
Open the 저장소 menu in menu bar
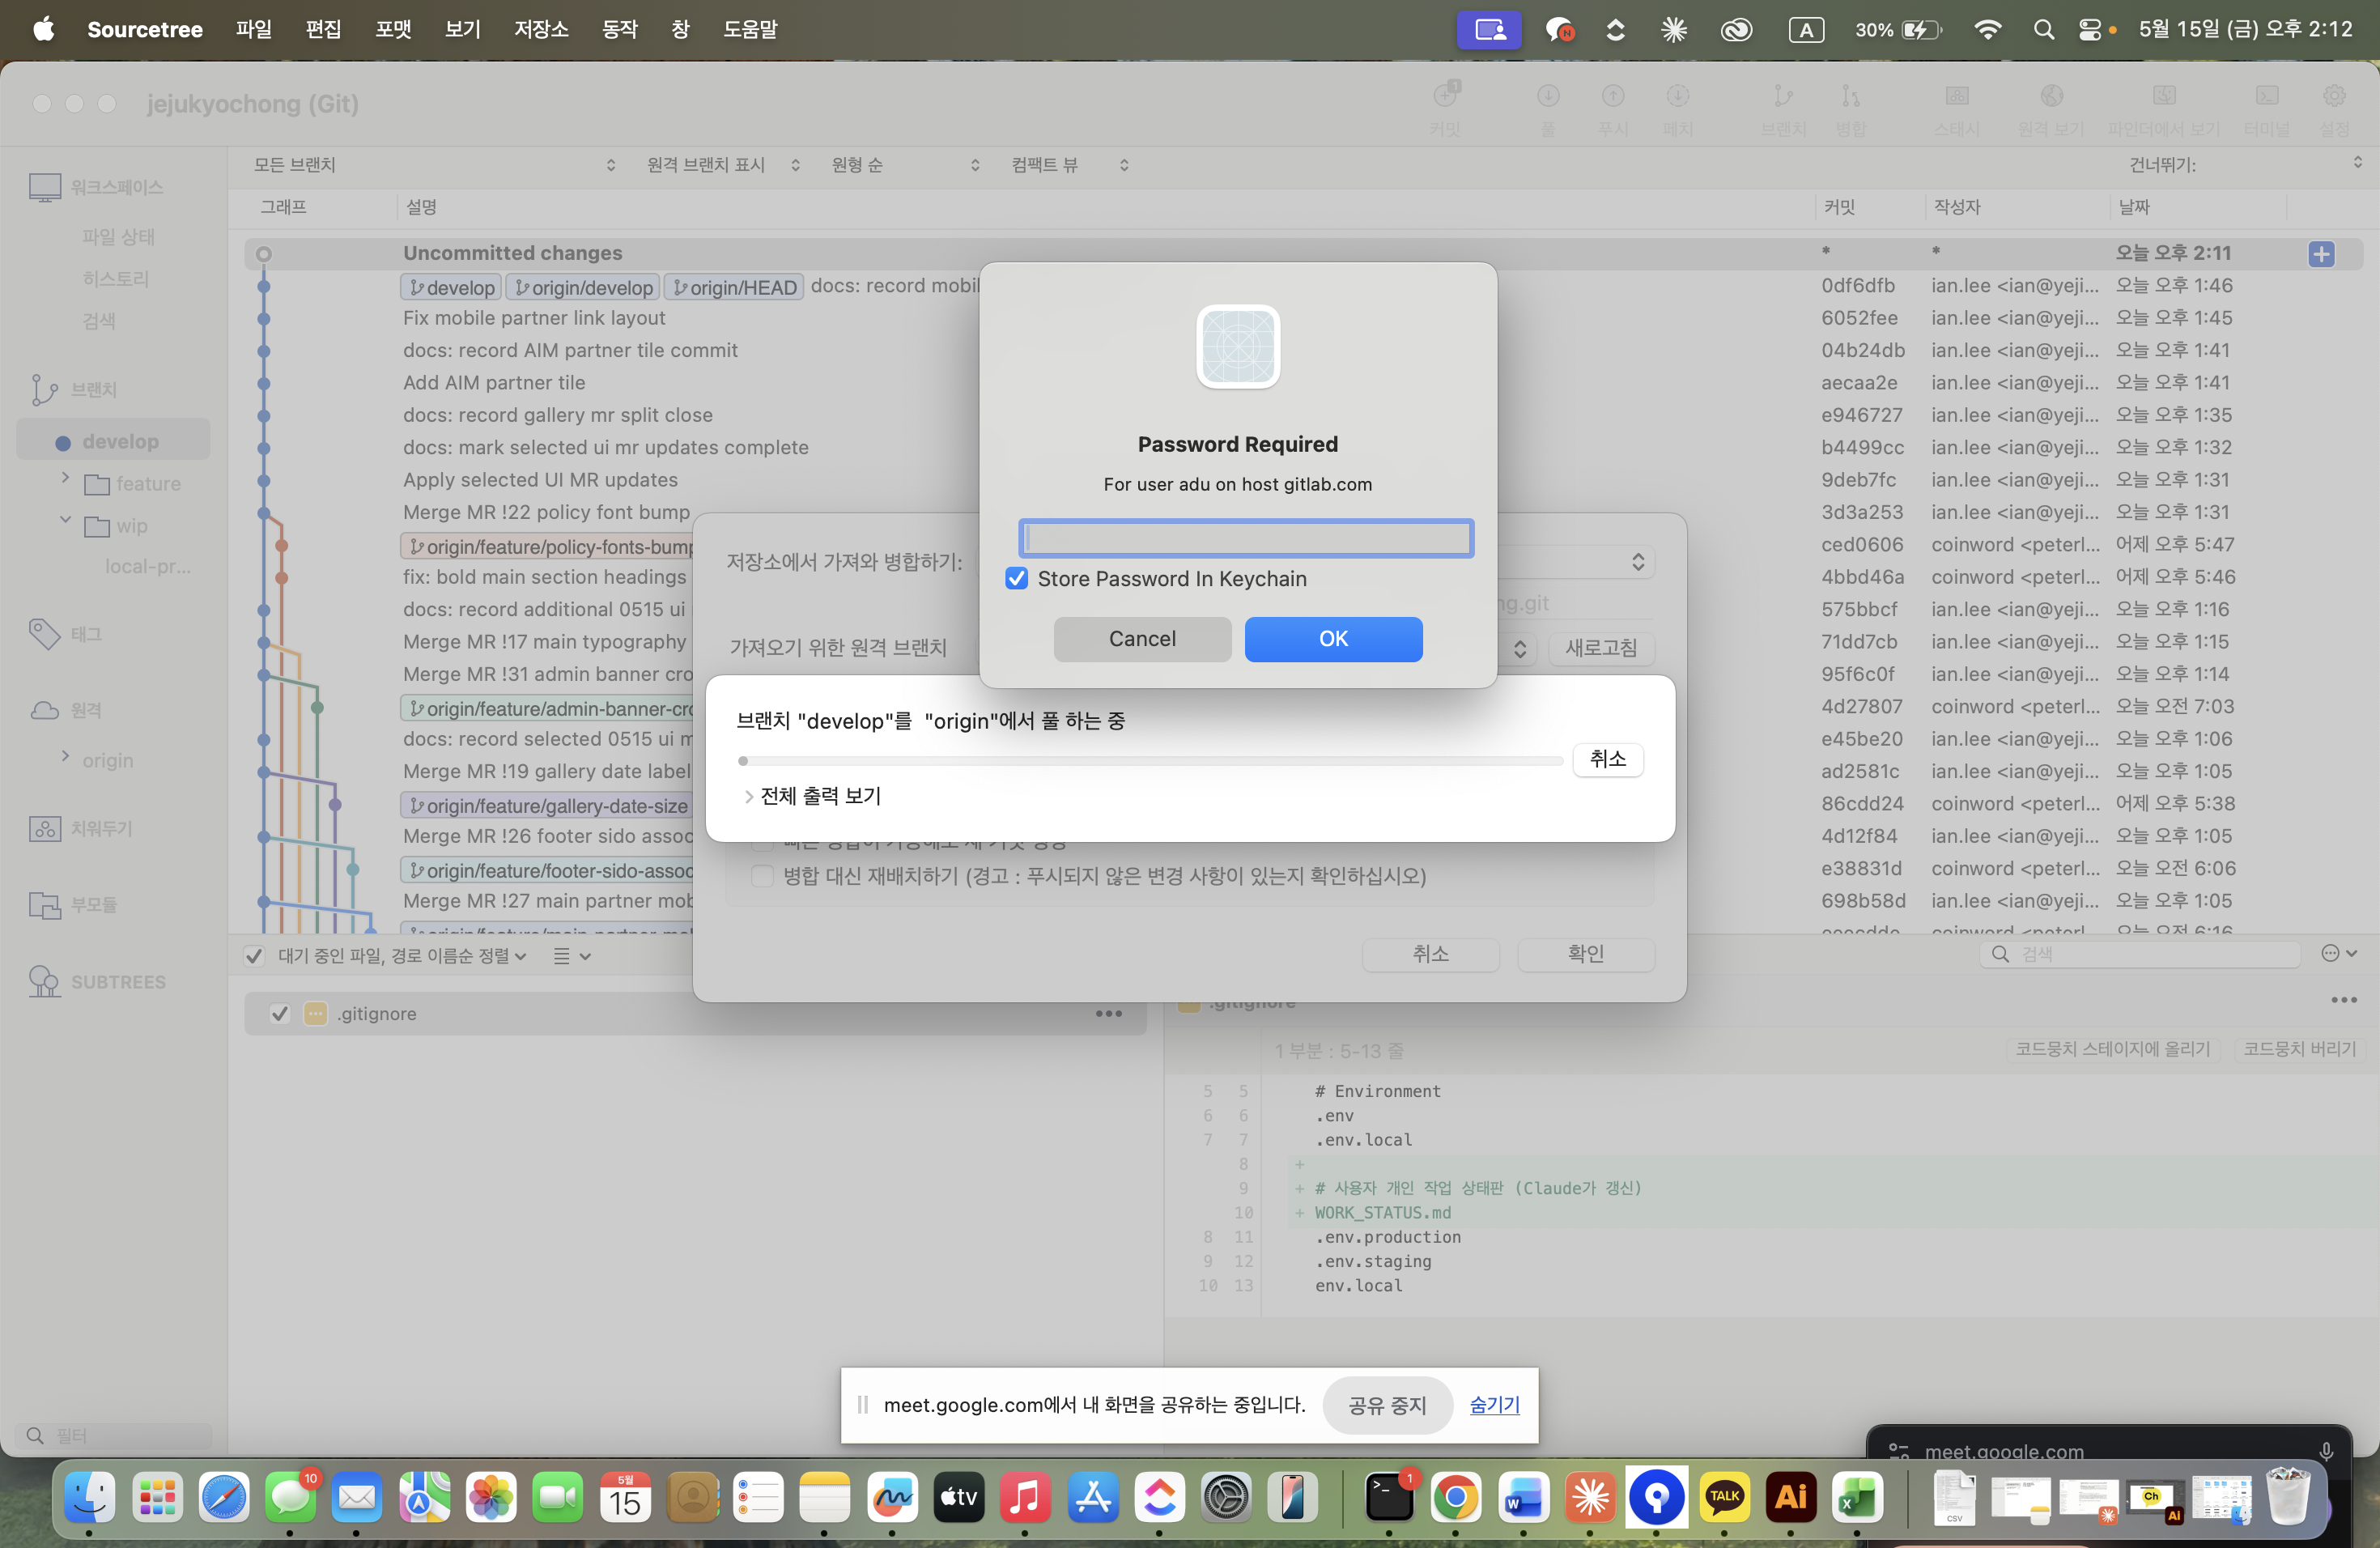point(541,29)
